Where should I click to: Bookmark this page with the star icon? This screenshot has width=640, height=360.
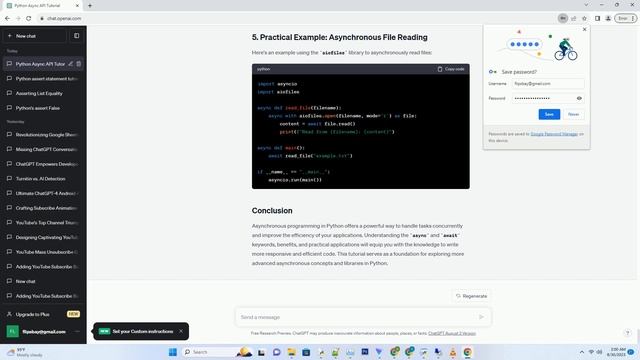[x=584, y=18]
